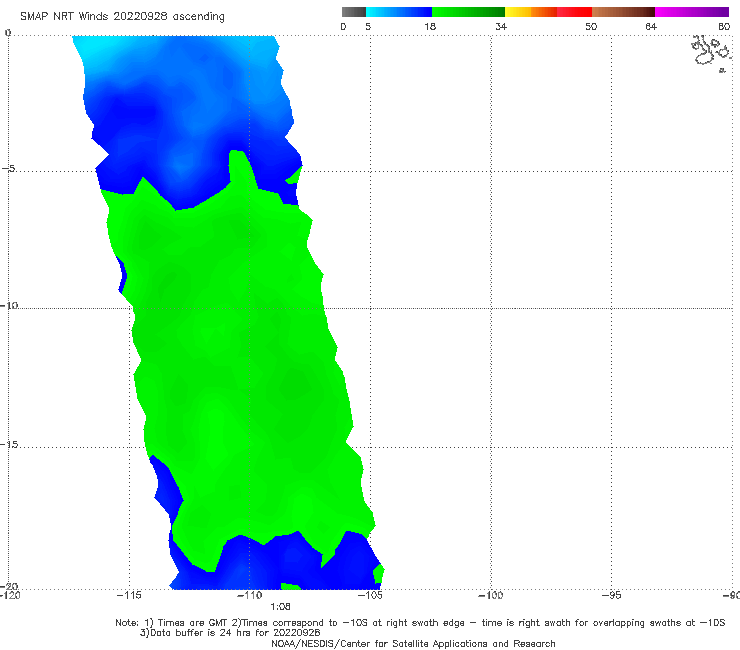Click the longitude label '-100'
The width and height of the screenshot is (740, 650).
pyautogui.click(x=490, y=595)
